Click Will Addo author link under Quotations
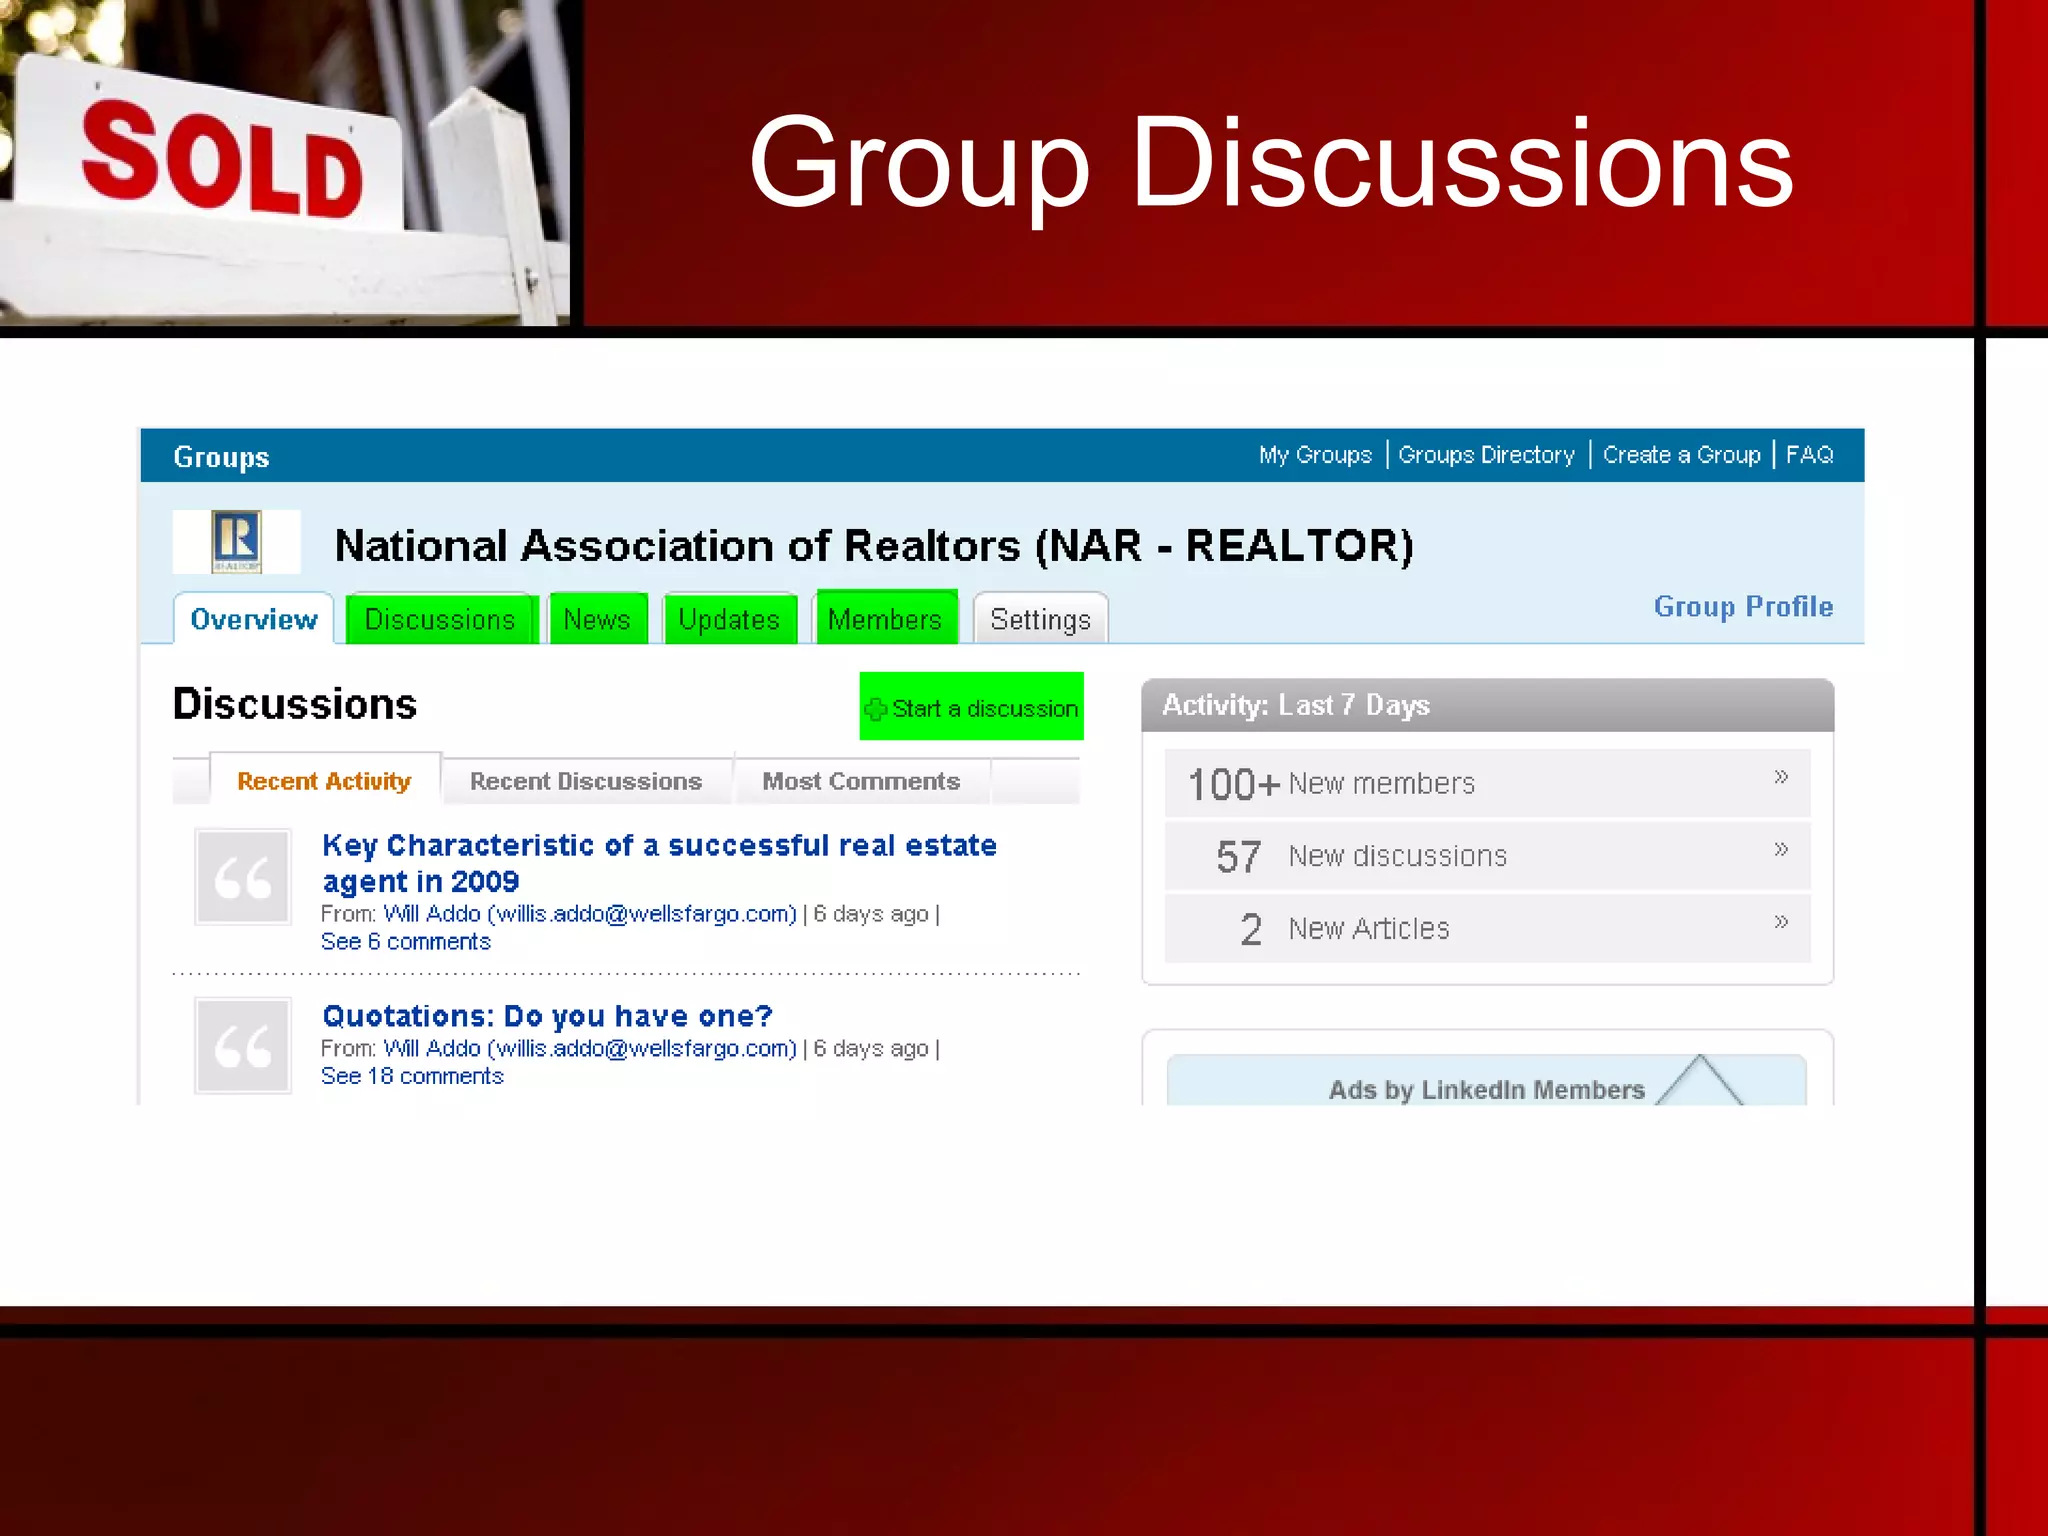 point(590,1049)
